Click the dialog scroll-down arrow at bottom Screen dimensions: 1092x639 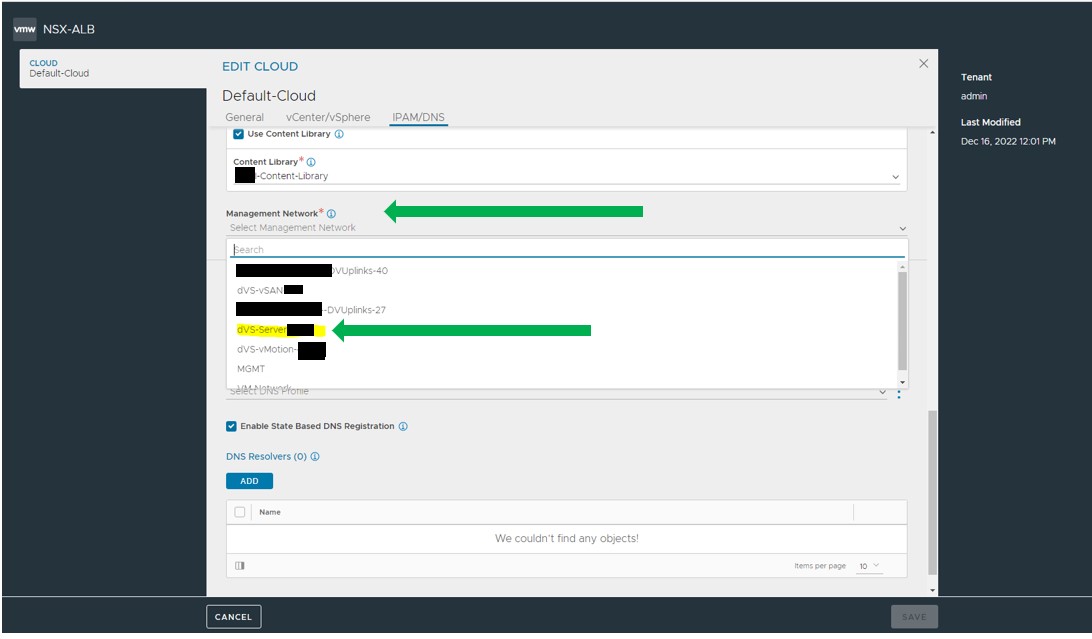(933, 590)
